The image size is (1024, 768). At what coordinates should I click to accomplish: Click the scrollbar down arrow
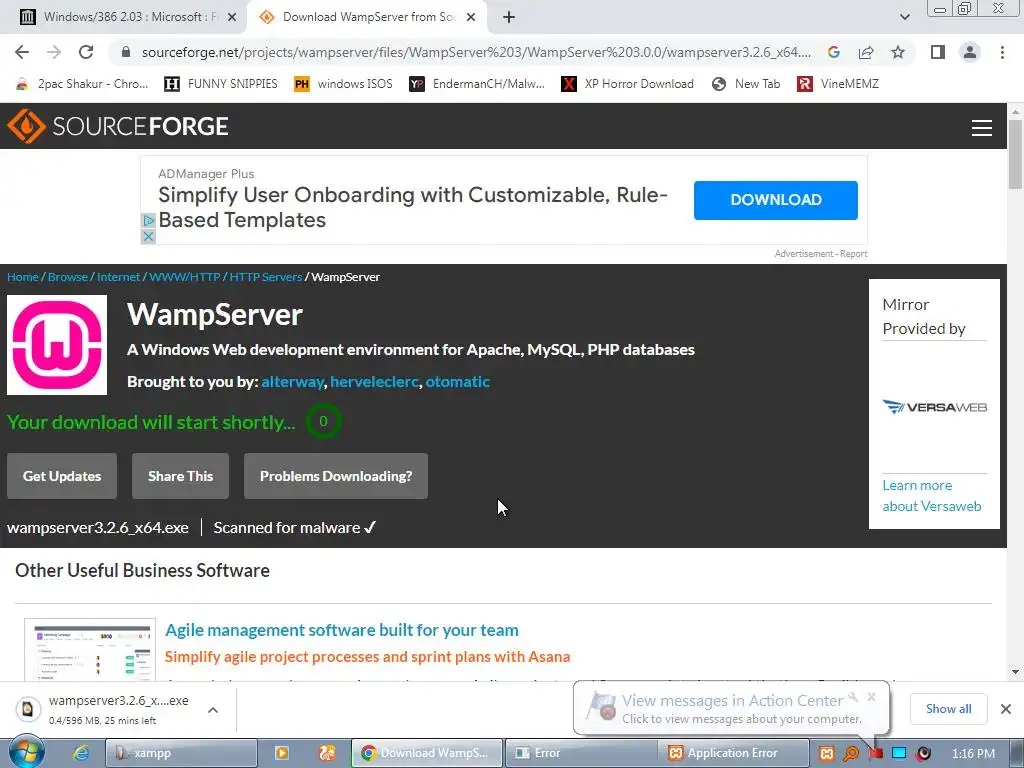[x=1015, y=672]
